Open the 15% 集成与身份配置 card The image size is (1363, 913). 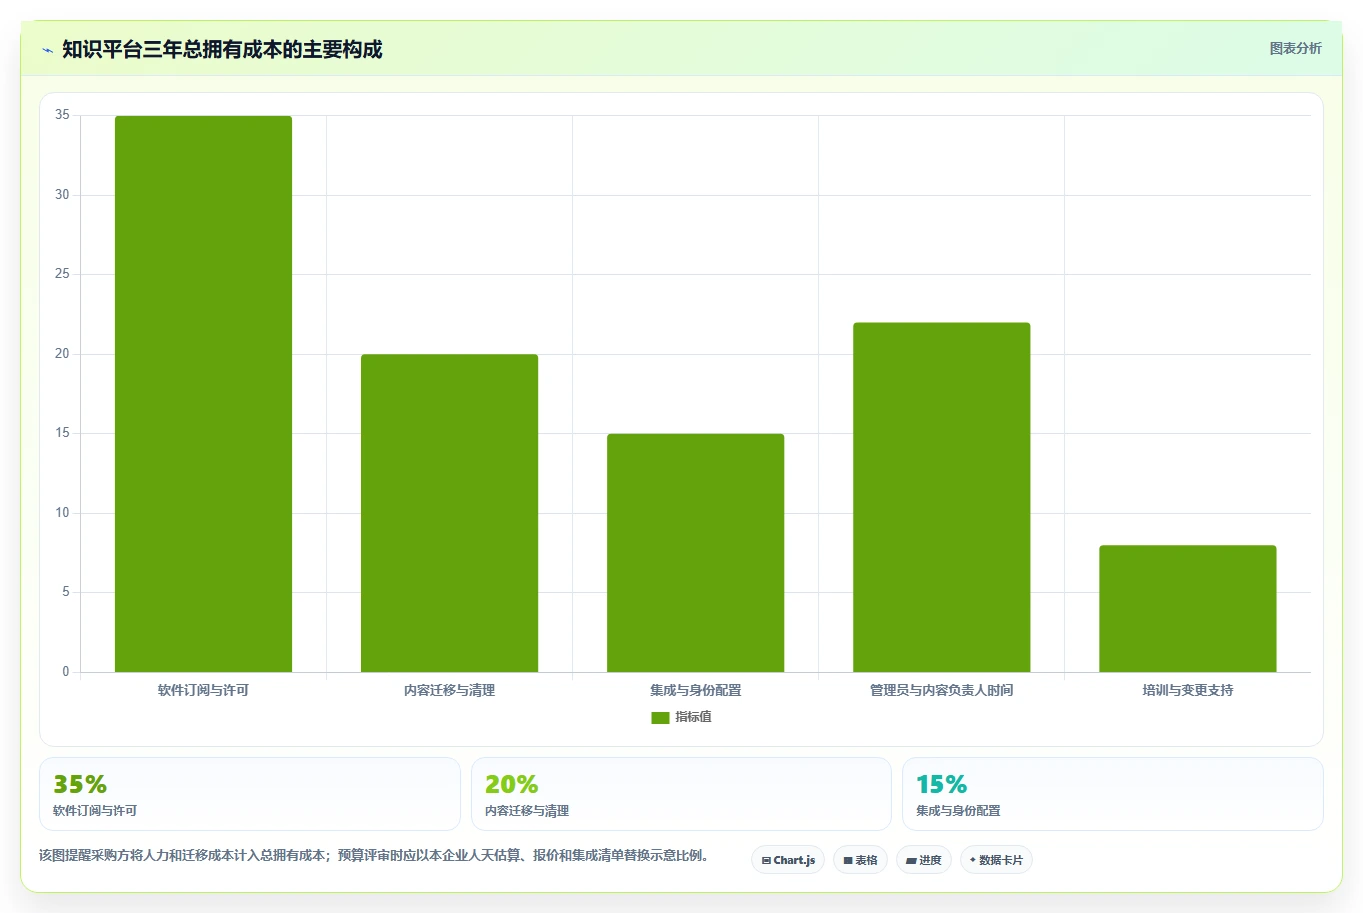pyautogui.click(x=1113, y=794)
